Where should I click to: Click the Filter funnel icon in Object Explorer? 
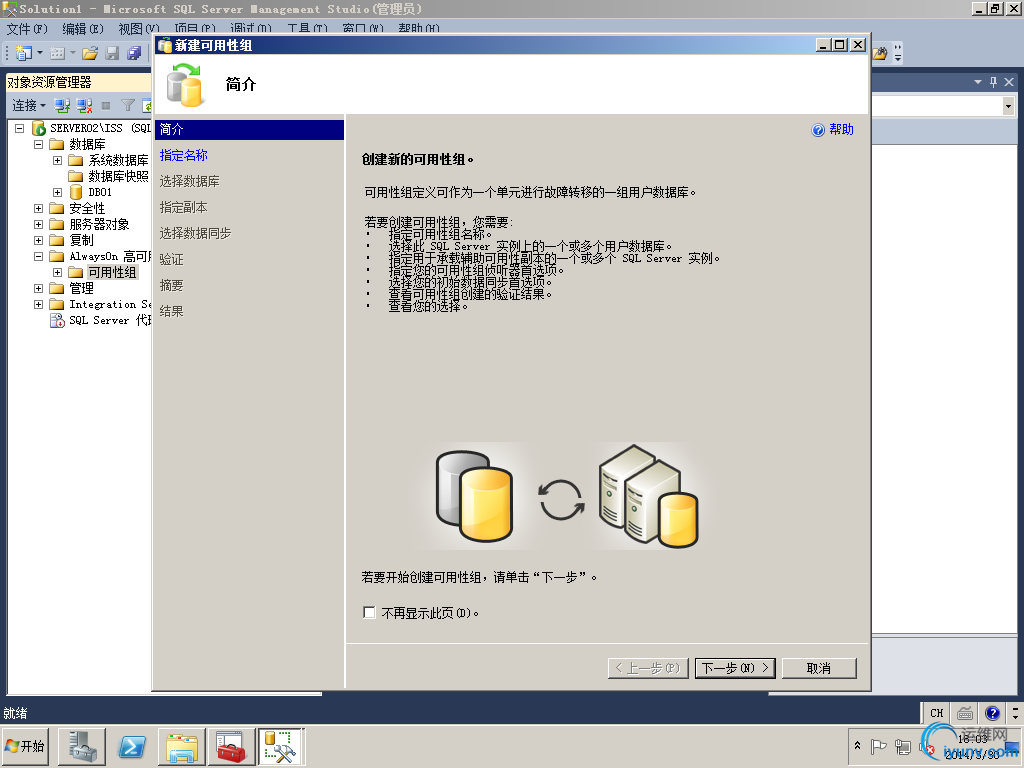click(x=128, y=105)
